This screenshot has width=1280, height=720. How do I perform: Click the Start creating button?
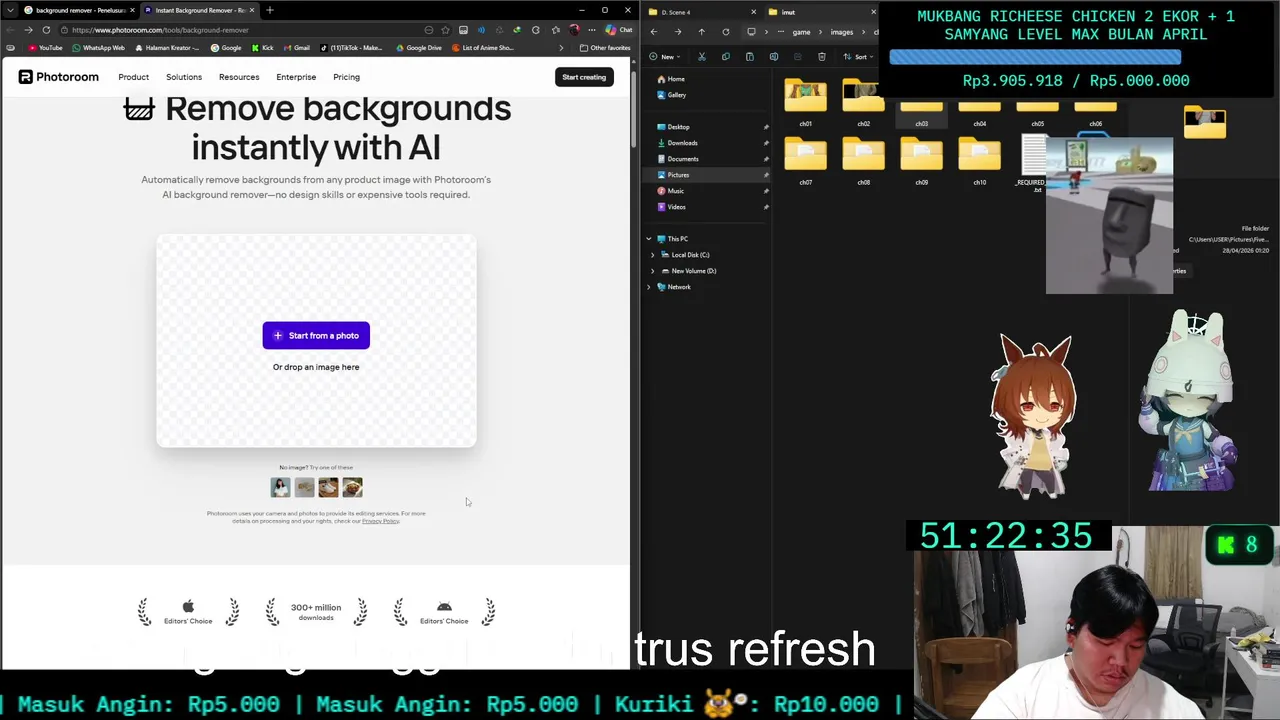tap(584, 77)
